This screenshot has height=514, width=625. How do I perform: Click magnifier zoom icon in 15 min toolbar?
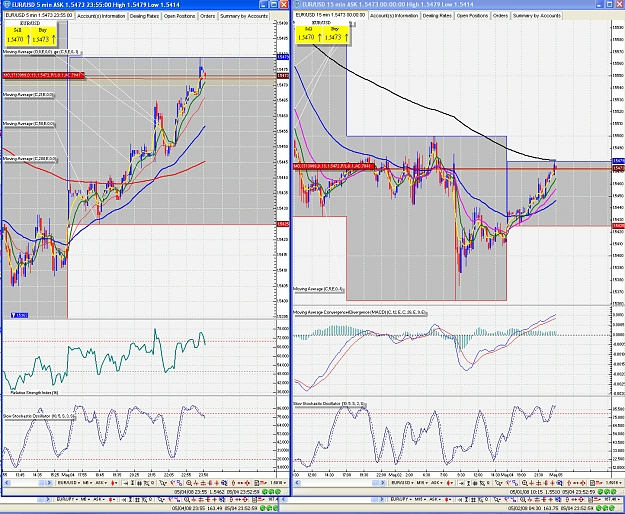point(525,483)
